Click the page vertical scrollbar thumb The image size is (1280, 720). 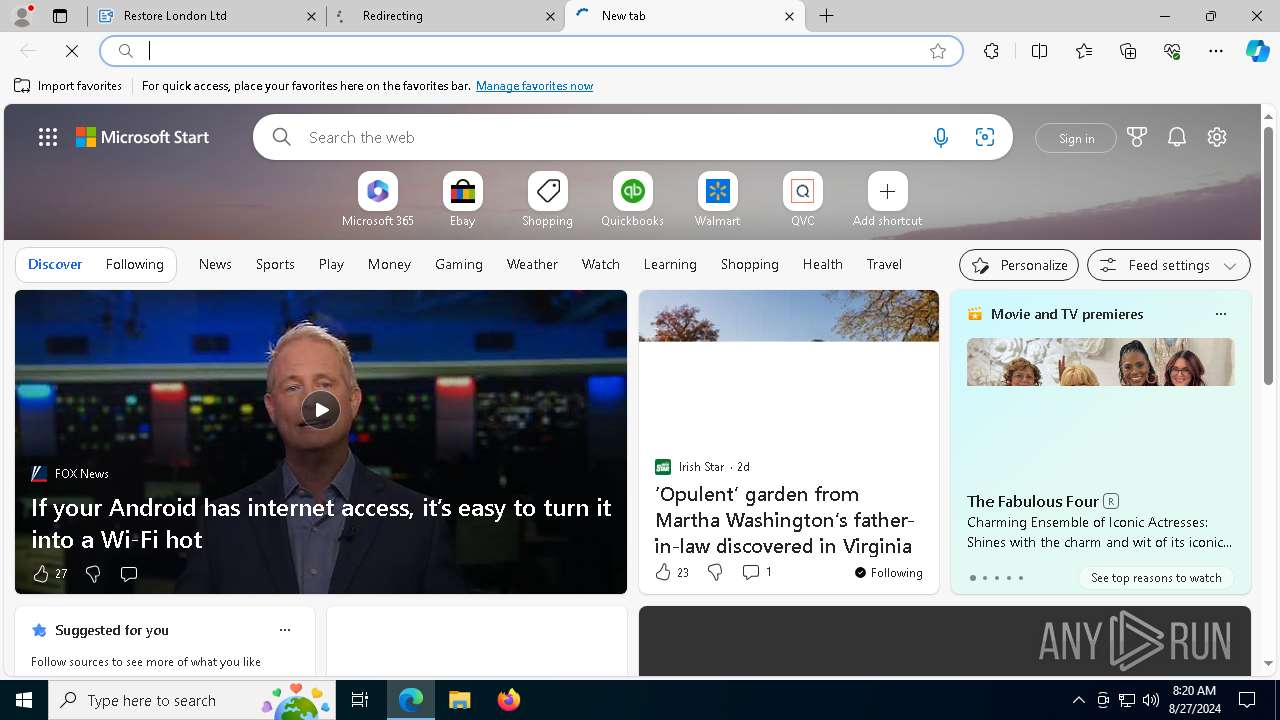1268,255
